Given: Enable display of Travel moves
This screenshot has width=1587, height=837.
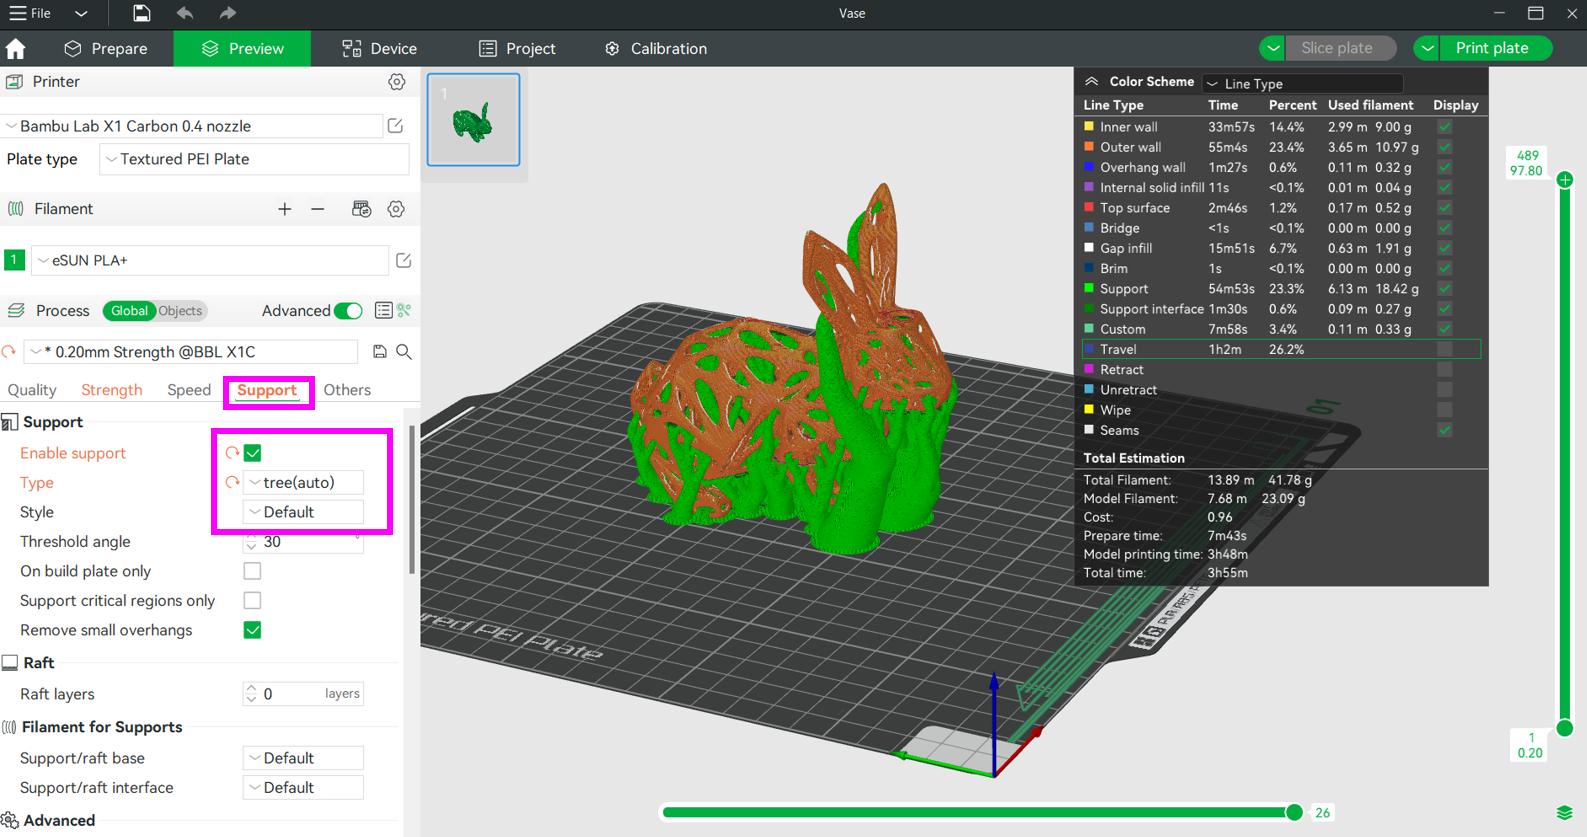Looking at the screenshot, I should click(x=1445, y=349).
